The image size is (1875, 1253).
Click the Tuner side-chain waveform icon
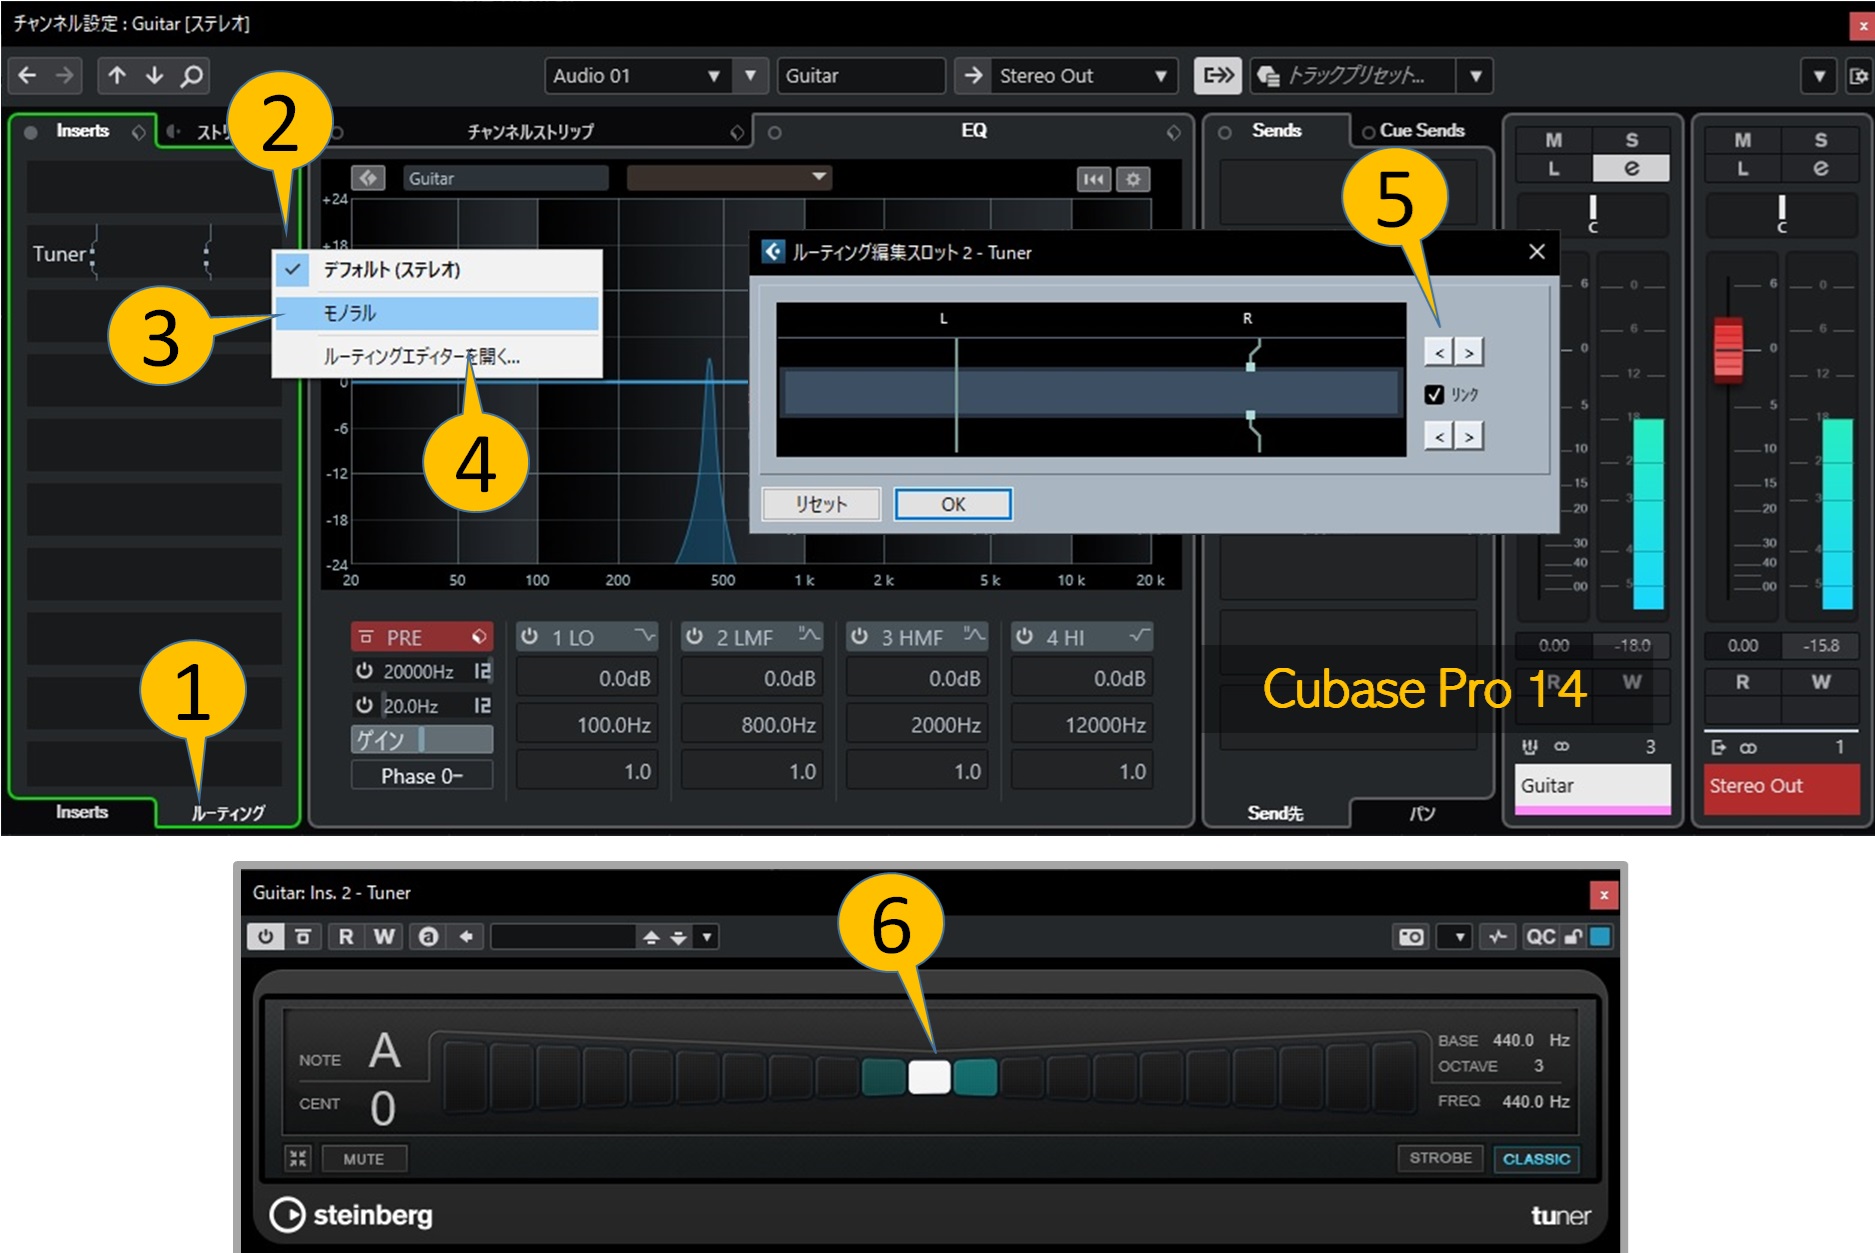(1498, 937)
